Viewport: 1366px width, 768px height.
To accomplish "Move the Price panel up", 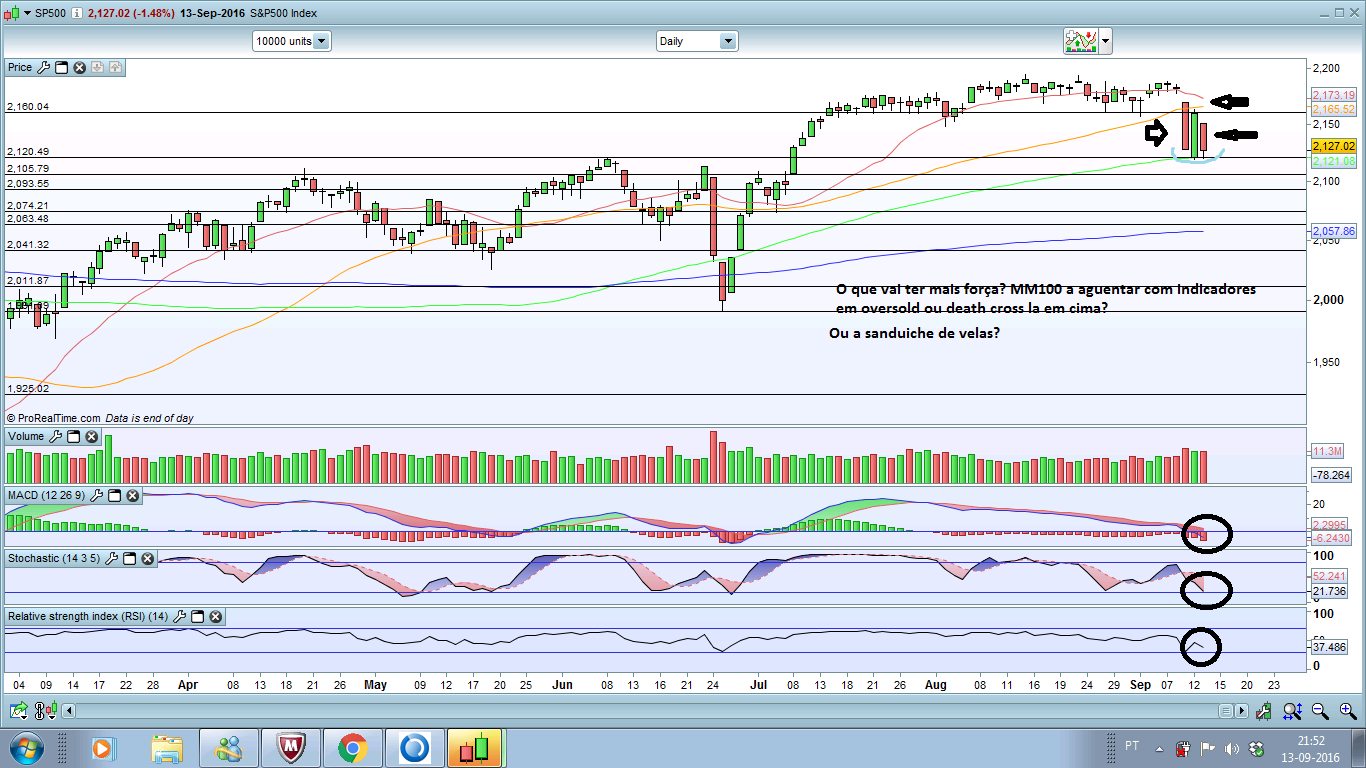I will point(115,67).
